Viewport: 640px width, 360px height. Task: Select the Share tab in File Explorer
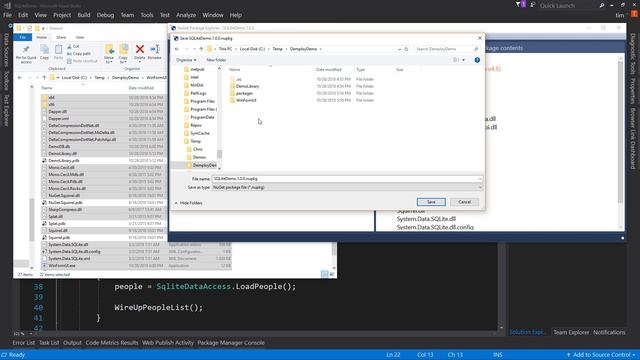(x=61, y=37)
